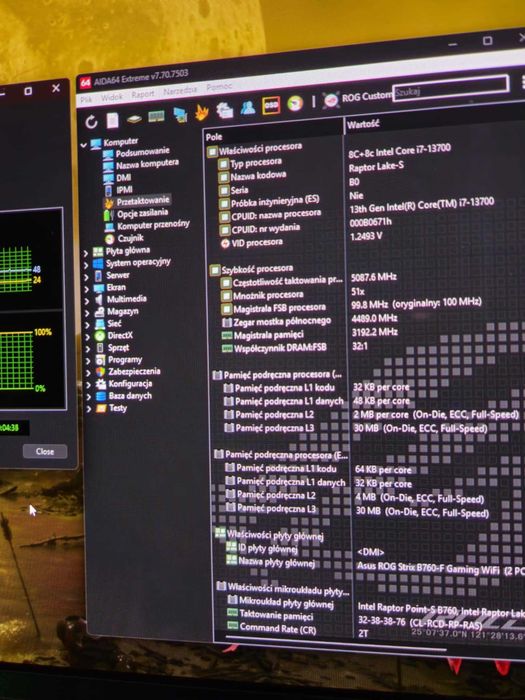525x700 pixels.
Task: Click the Opcje zasilania battery icon
Action: click(108, 215)
